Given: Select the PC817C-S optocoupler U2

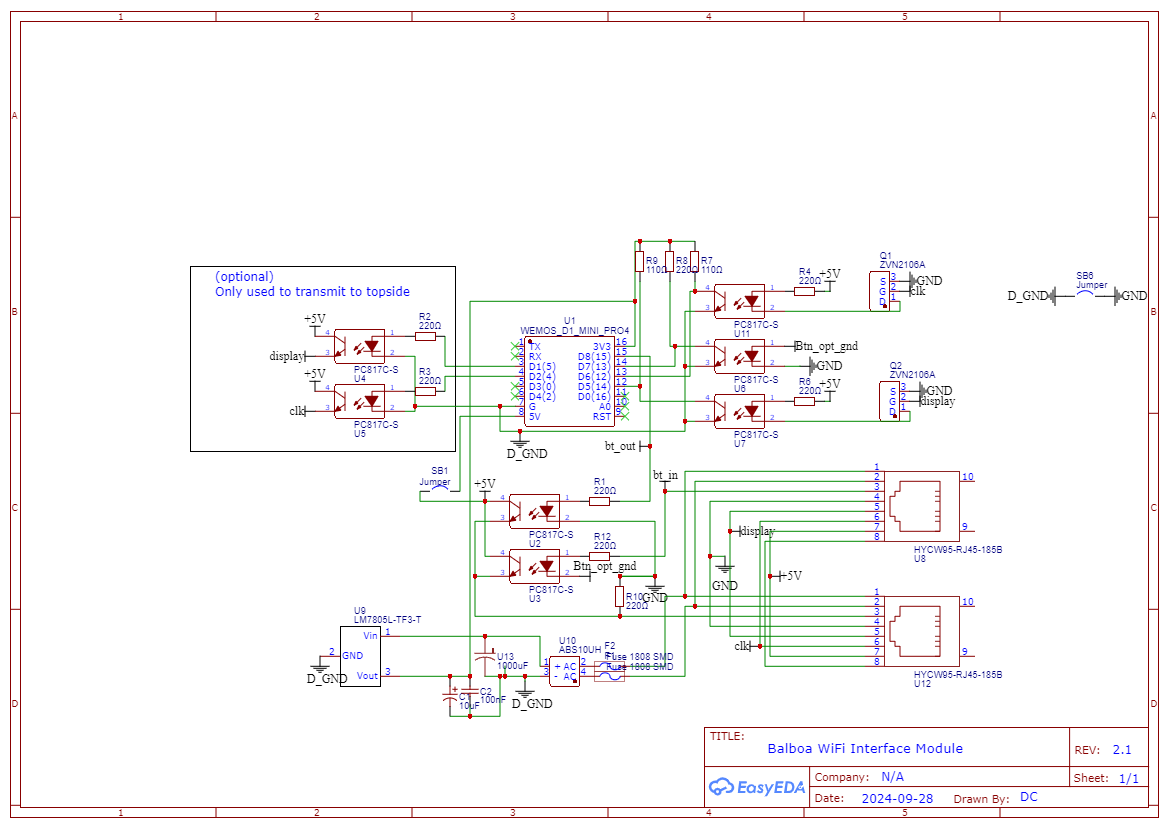Looking at the screenshot, I should click(534, 510).
